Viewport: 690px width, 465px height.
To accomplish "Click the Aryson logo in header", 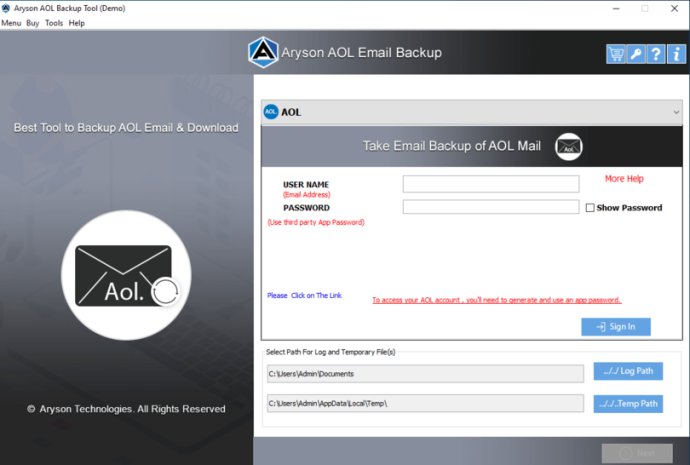I will [263, 52].
